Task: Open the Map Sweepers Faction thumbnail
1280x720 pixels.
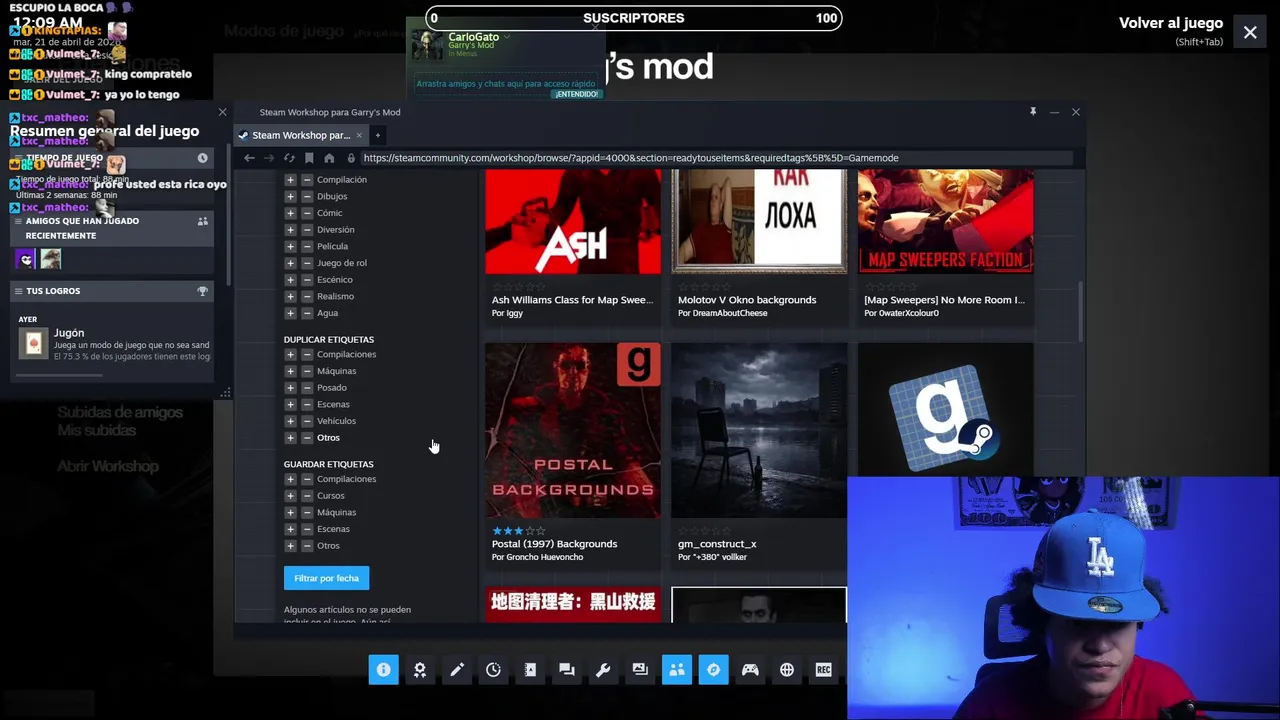Action: [945, 221]
